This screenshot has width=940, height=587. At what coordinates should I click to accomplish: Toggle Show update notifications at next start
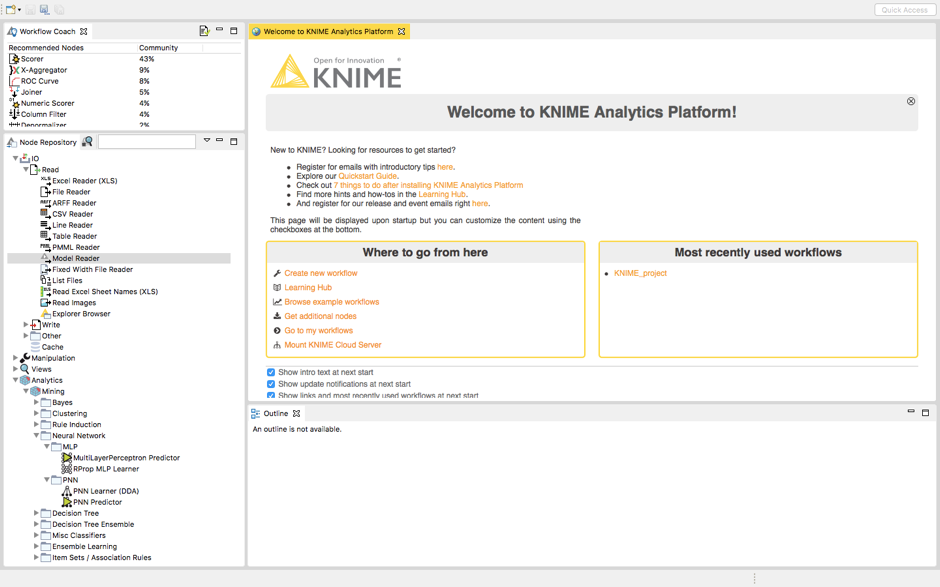271,384
